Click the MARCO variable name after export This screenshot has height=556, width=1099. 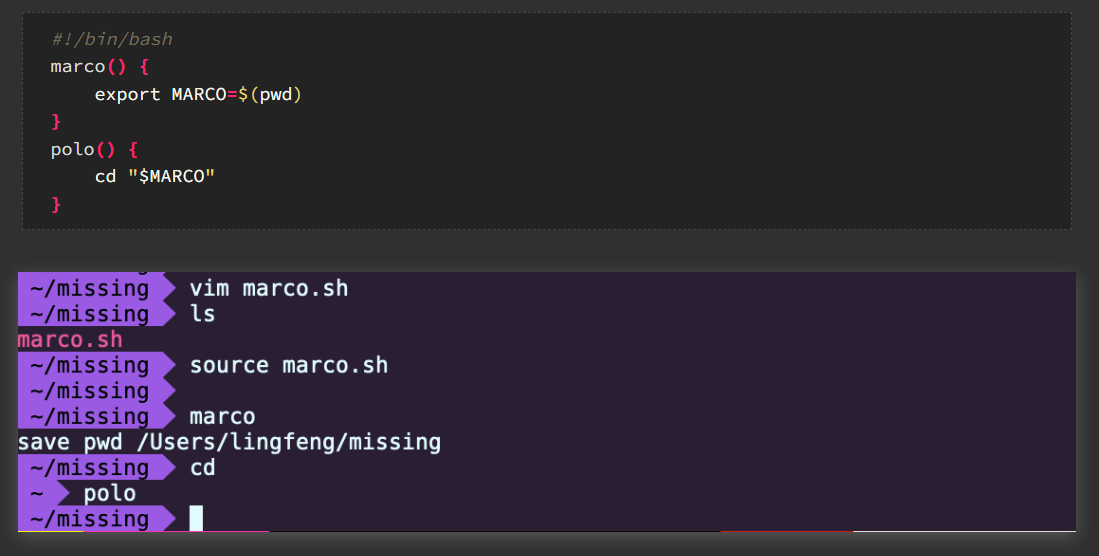199,94
